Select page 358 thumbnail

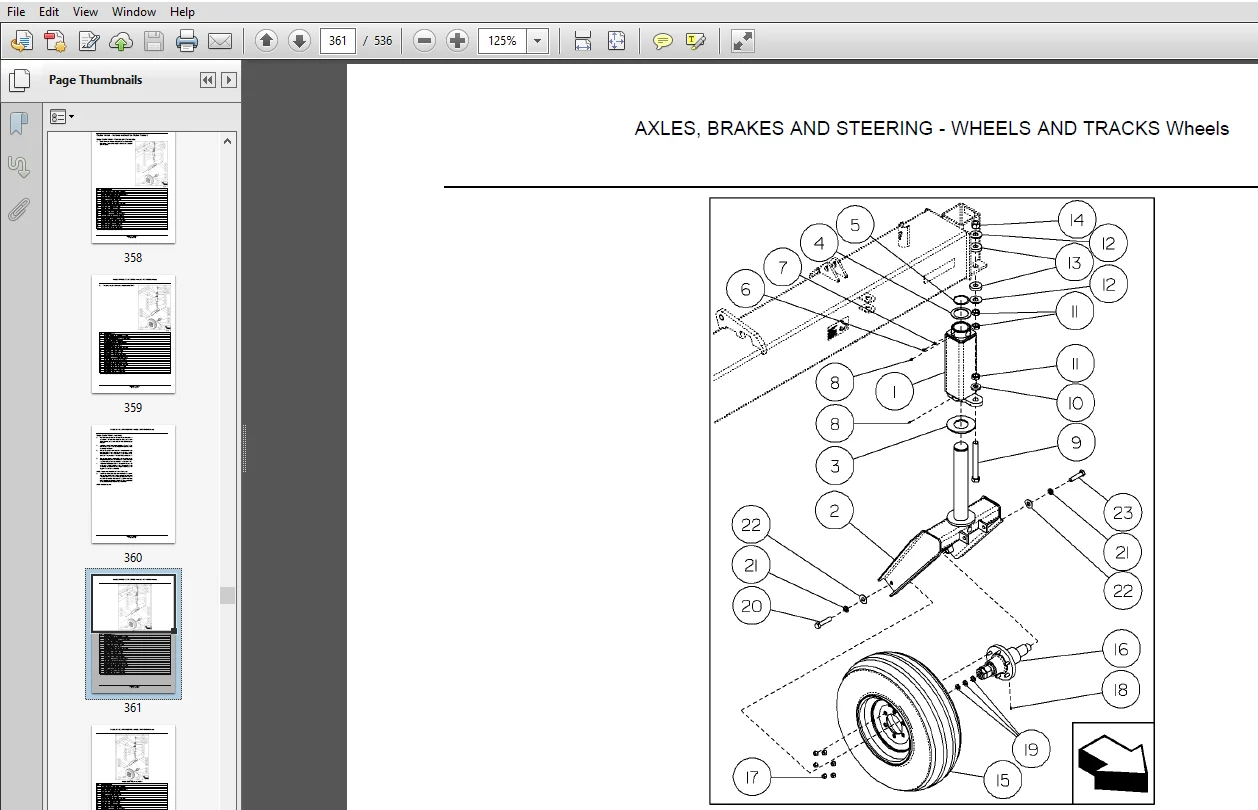[133, 187]
